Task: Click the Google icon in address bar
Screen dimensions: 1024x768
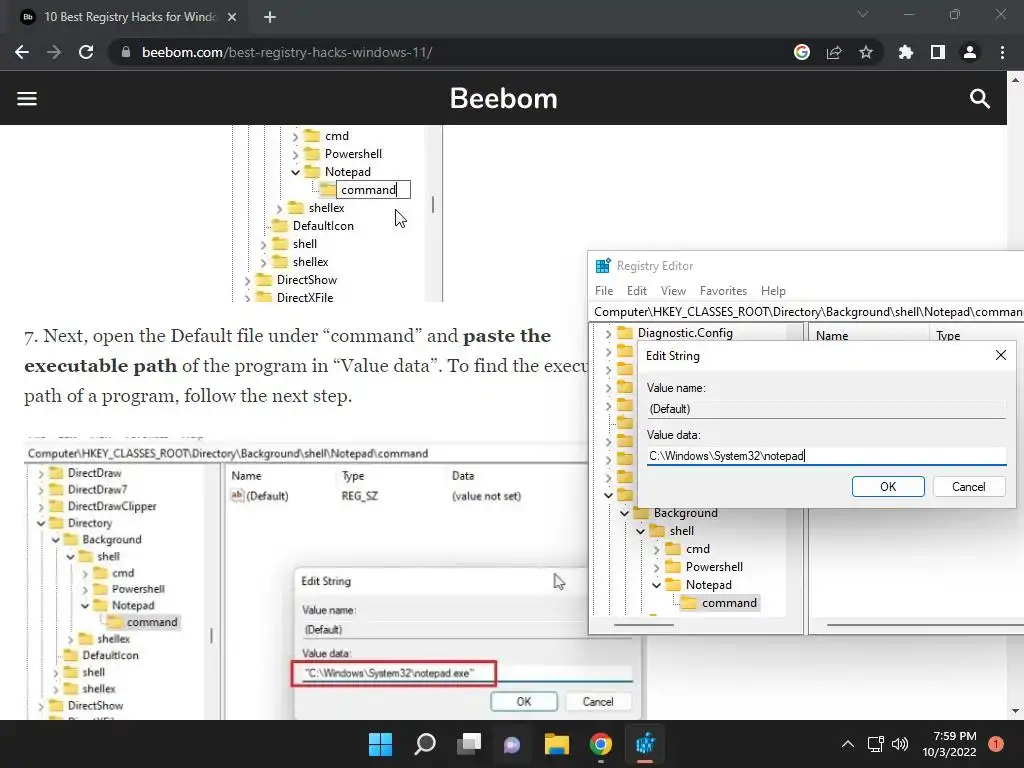Action: tap(801, 52)
